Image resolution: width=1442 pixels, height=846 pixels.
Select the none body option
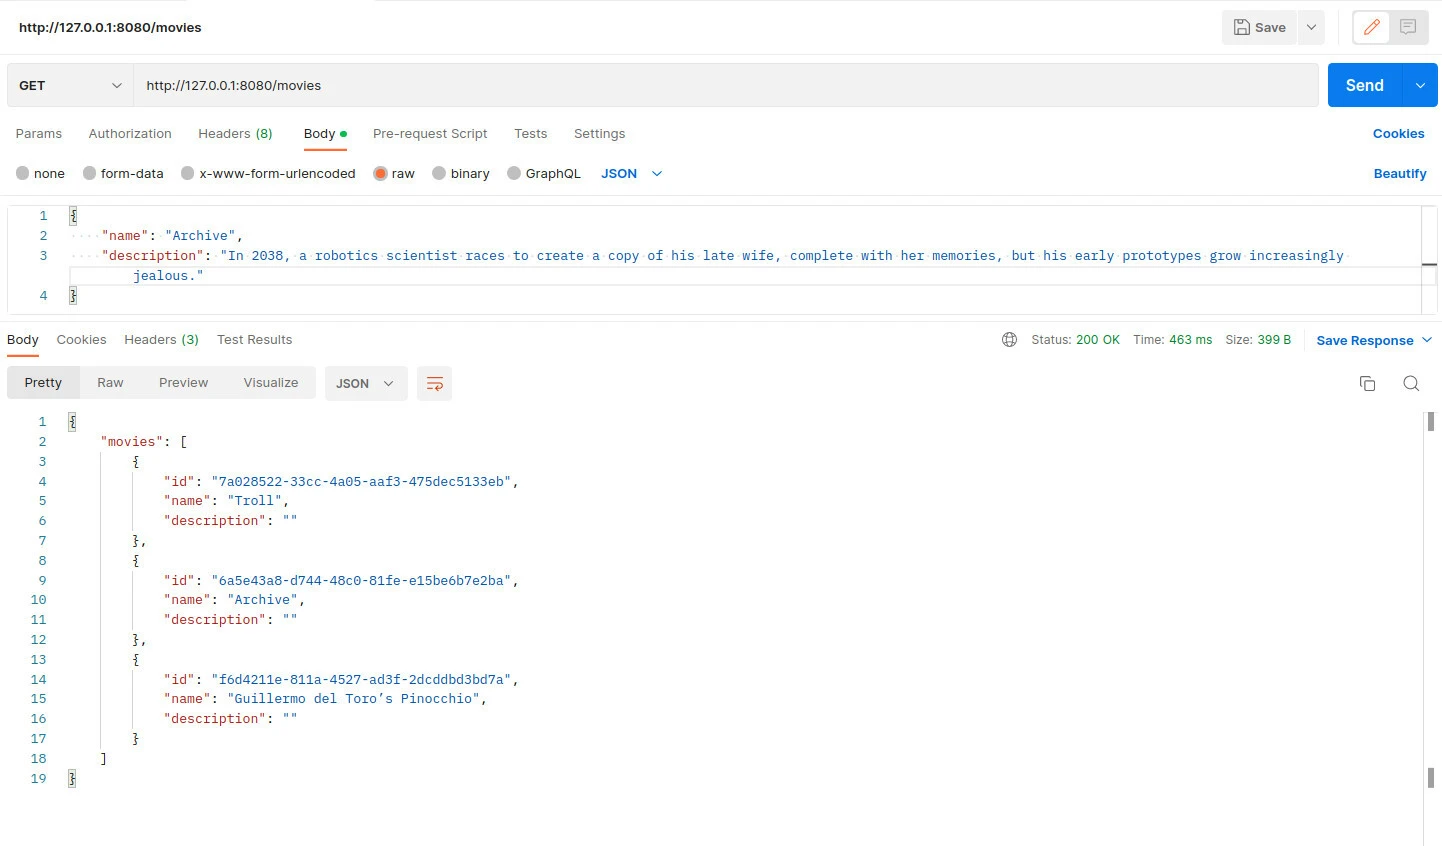[23, 173]
